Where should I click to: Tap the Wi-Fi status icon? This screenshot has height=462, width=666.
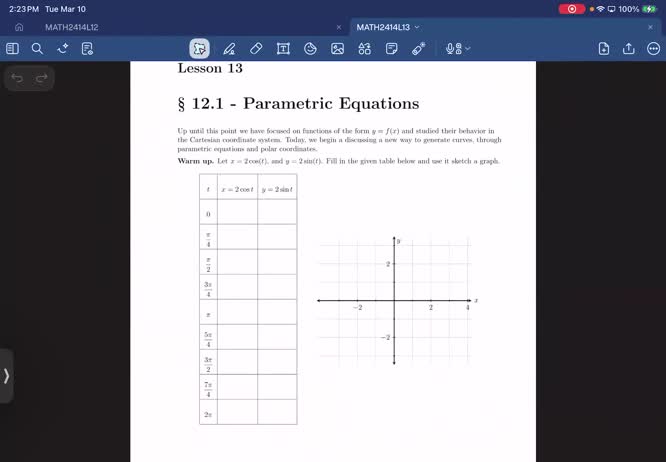[x=600, y=9]
